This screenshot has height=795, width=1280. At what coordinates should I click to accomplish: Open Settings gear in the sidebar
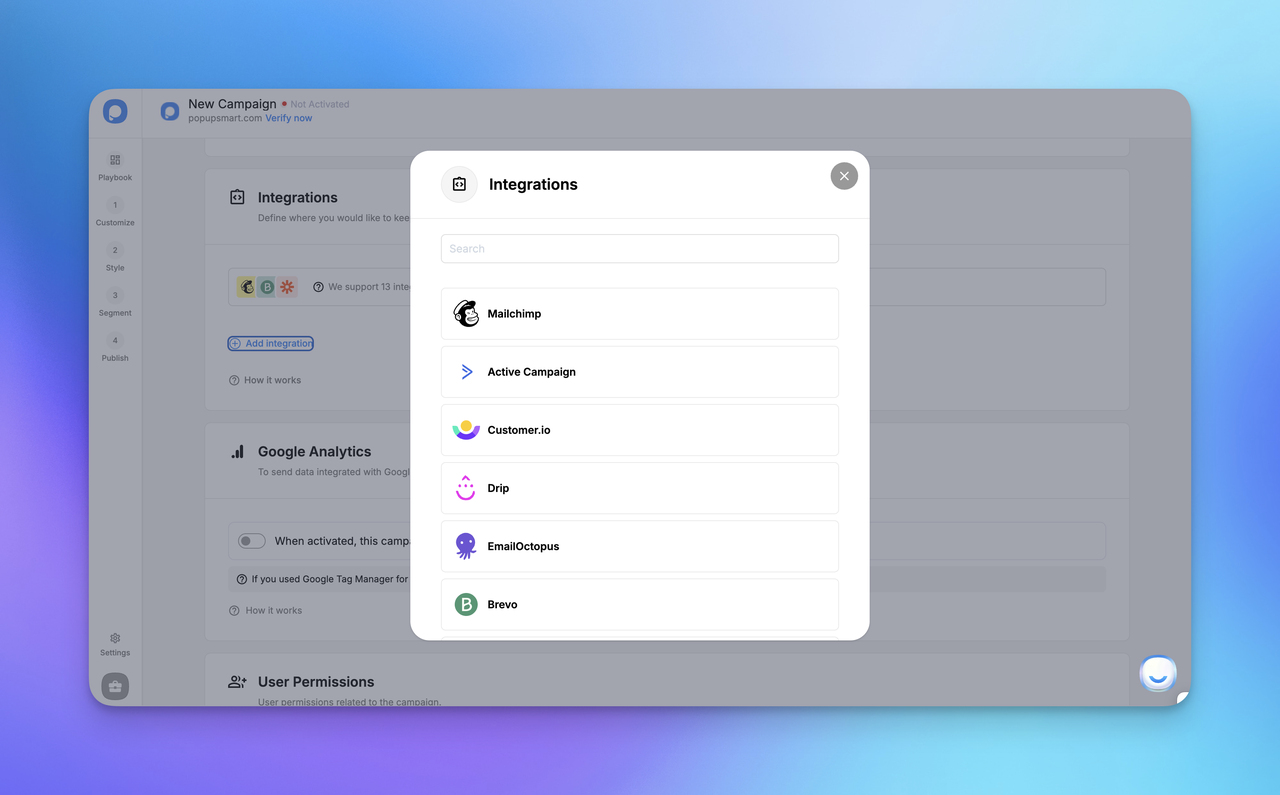click(x=115, y=644)
